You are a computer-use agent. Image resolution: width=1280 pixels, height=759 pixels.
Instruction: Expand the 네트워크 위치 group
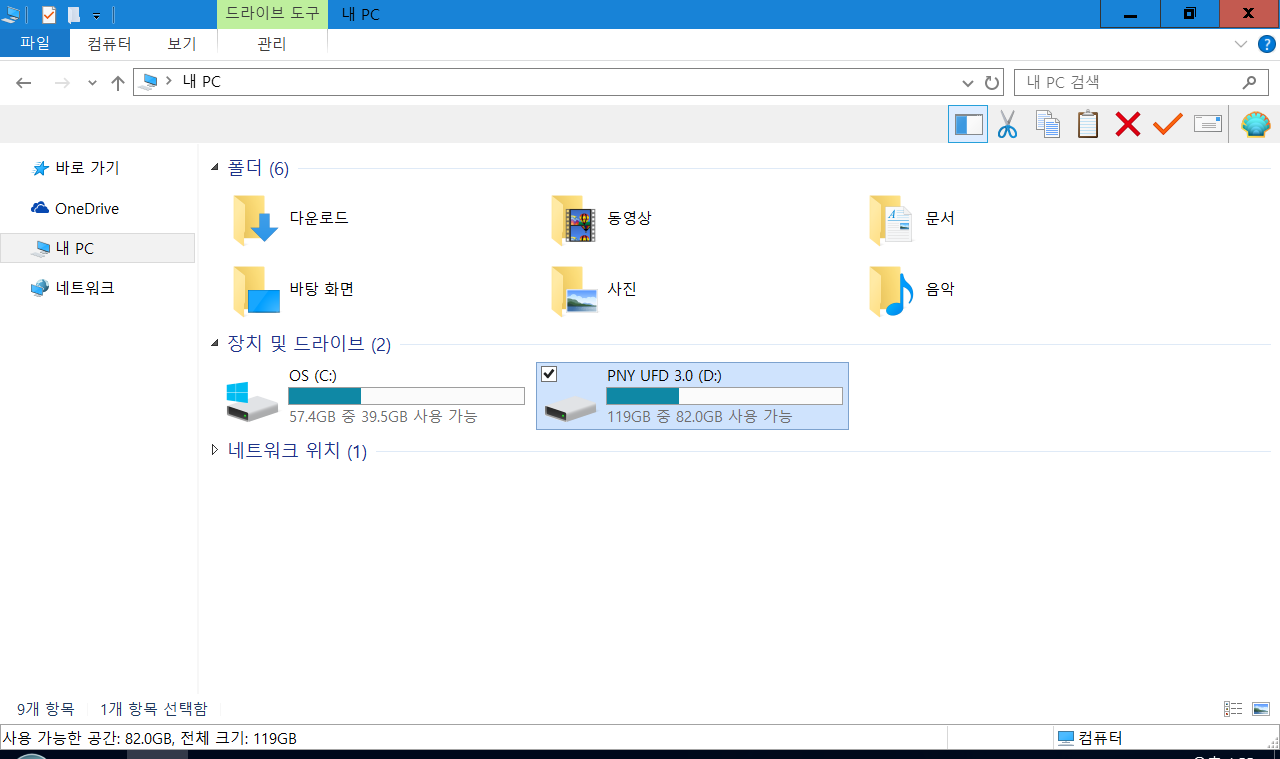(215, 451)
